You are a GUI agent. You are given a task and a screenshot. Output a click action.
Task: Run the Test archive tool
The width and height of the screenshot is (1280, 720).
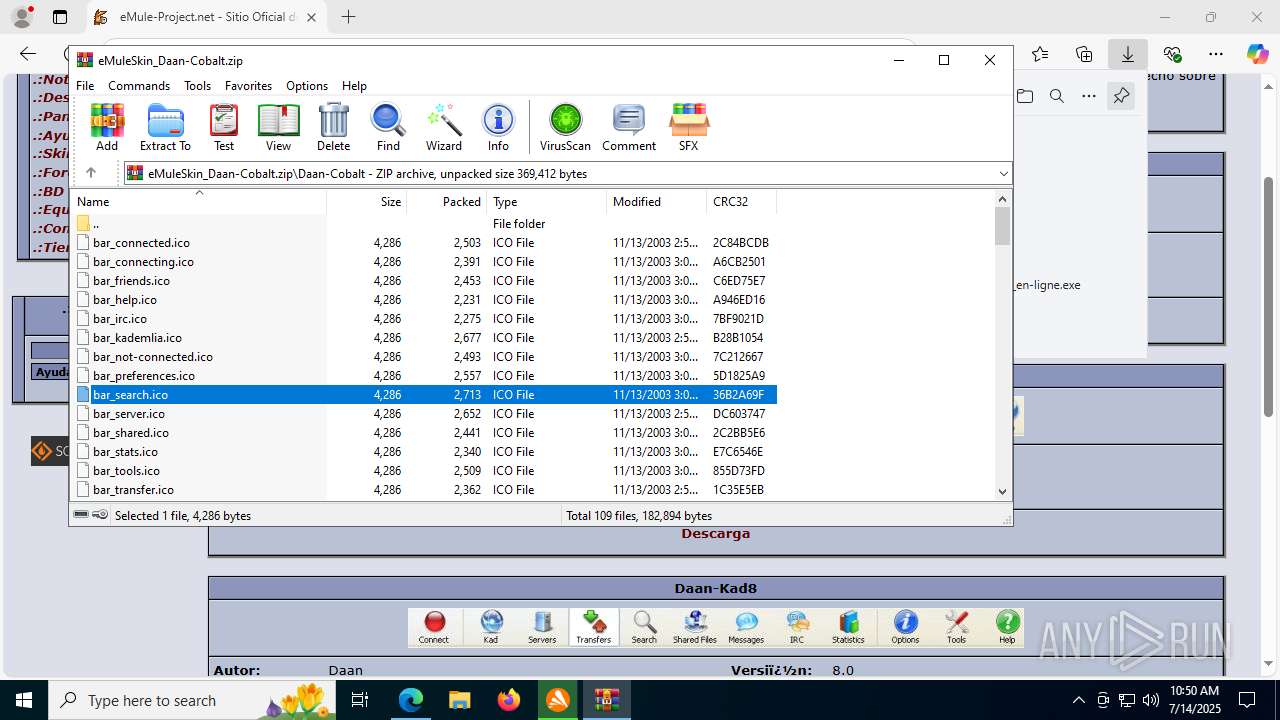(x=224, y=127)
